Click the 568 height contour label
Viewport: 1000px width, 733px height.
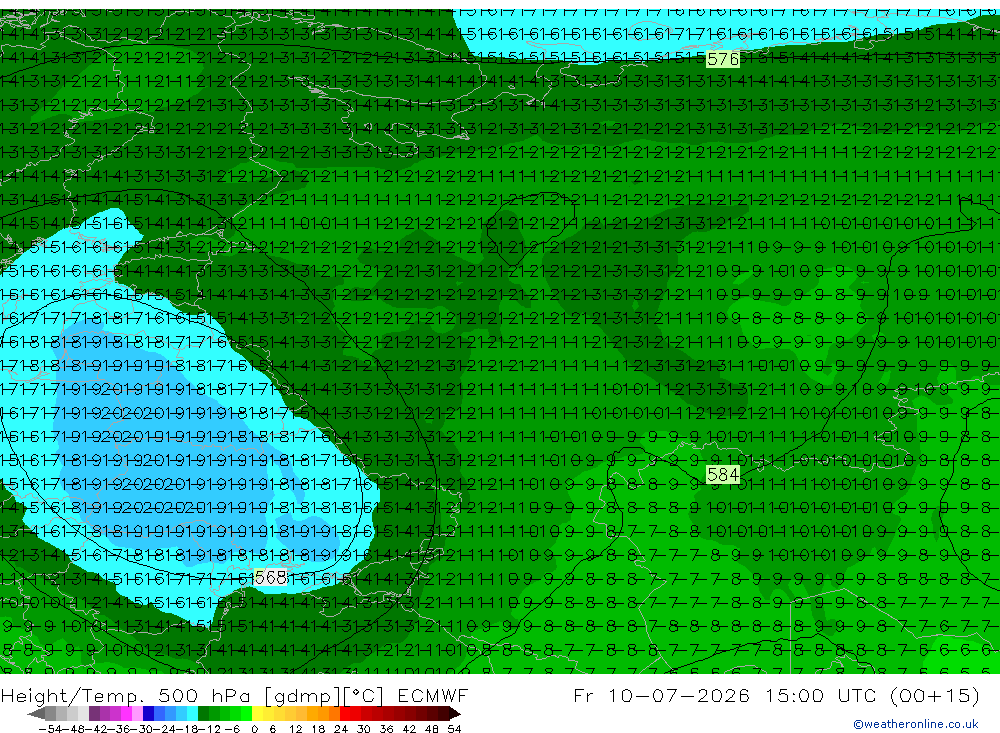(270, 577)
